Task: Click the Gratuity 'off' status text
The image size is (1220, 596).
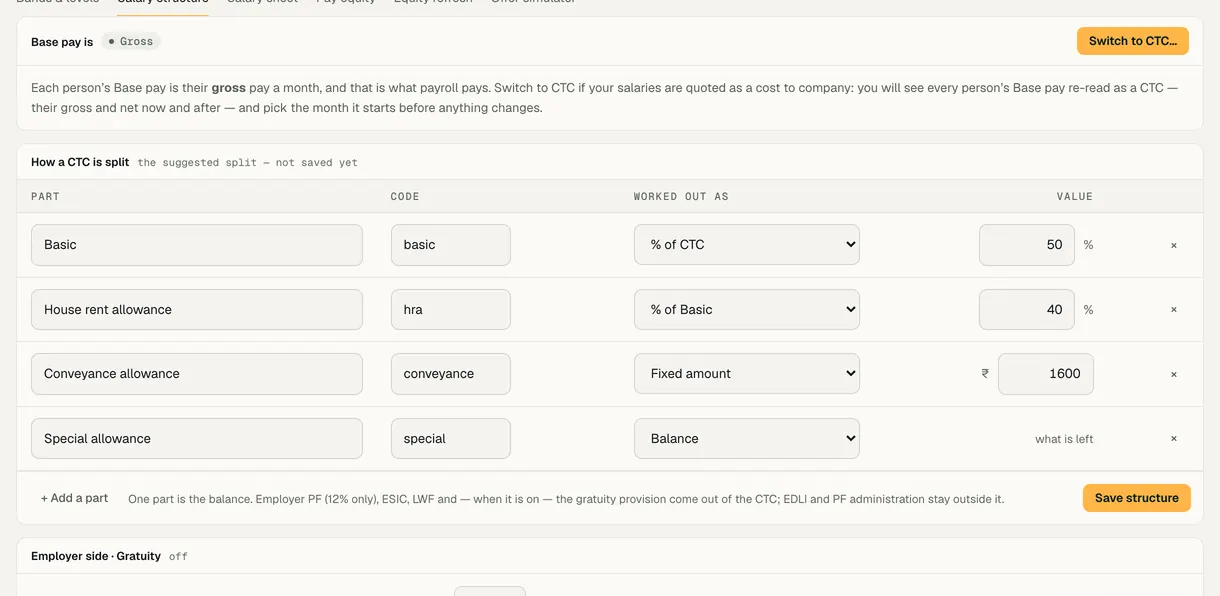Action: tap(178, 556)
